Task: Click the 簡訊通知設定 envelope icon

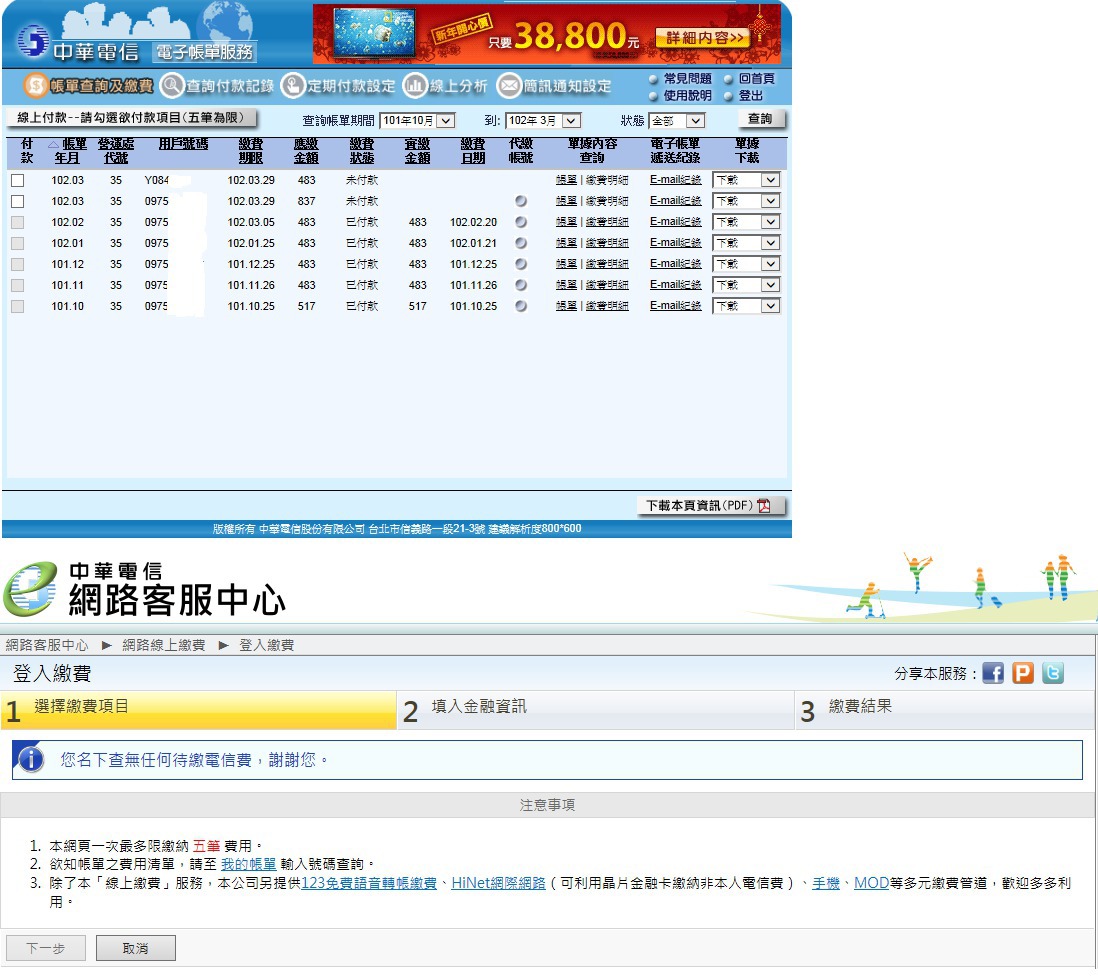Action: [x=509, y=85]
